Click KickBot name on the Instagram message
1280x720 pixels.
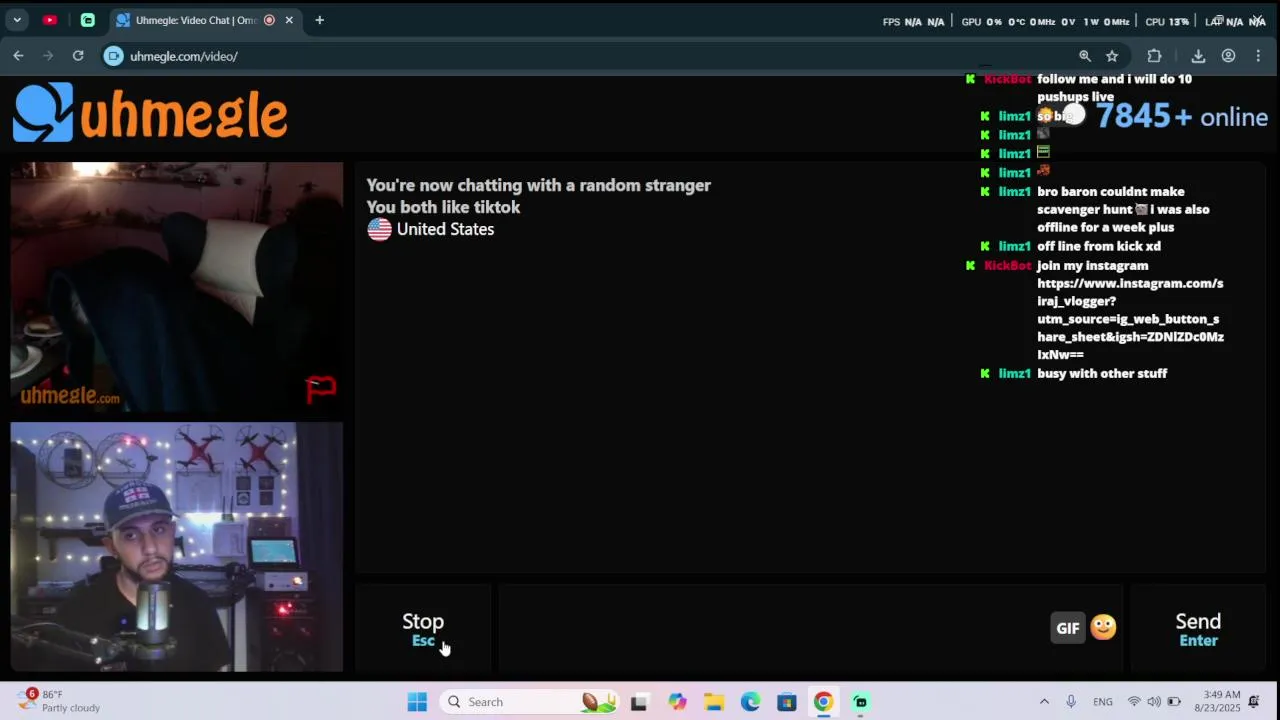click(1008, 266)
